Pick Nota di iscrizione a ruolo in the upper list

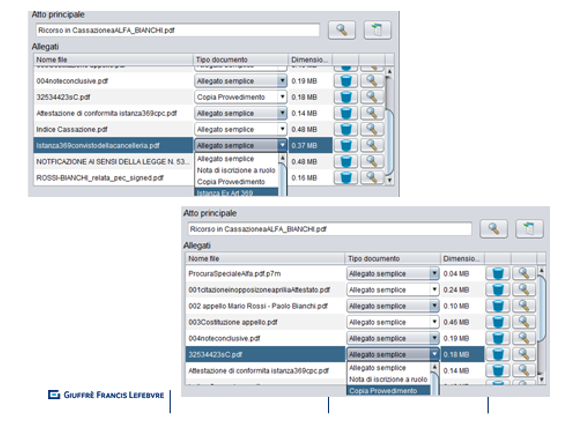click(x=236, y=170)
